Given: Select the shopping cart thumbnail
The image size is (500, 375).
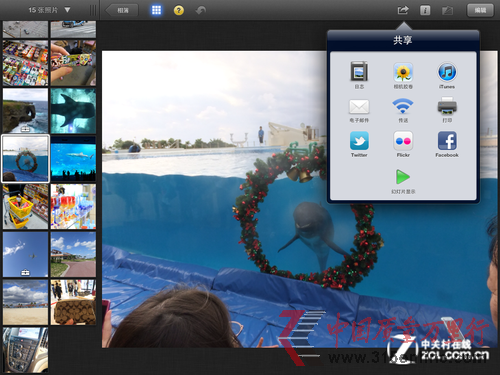Looking at the screenshot, I should click(x=26, y=206).
